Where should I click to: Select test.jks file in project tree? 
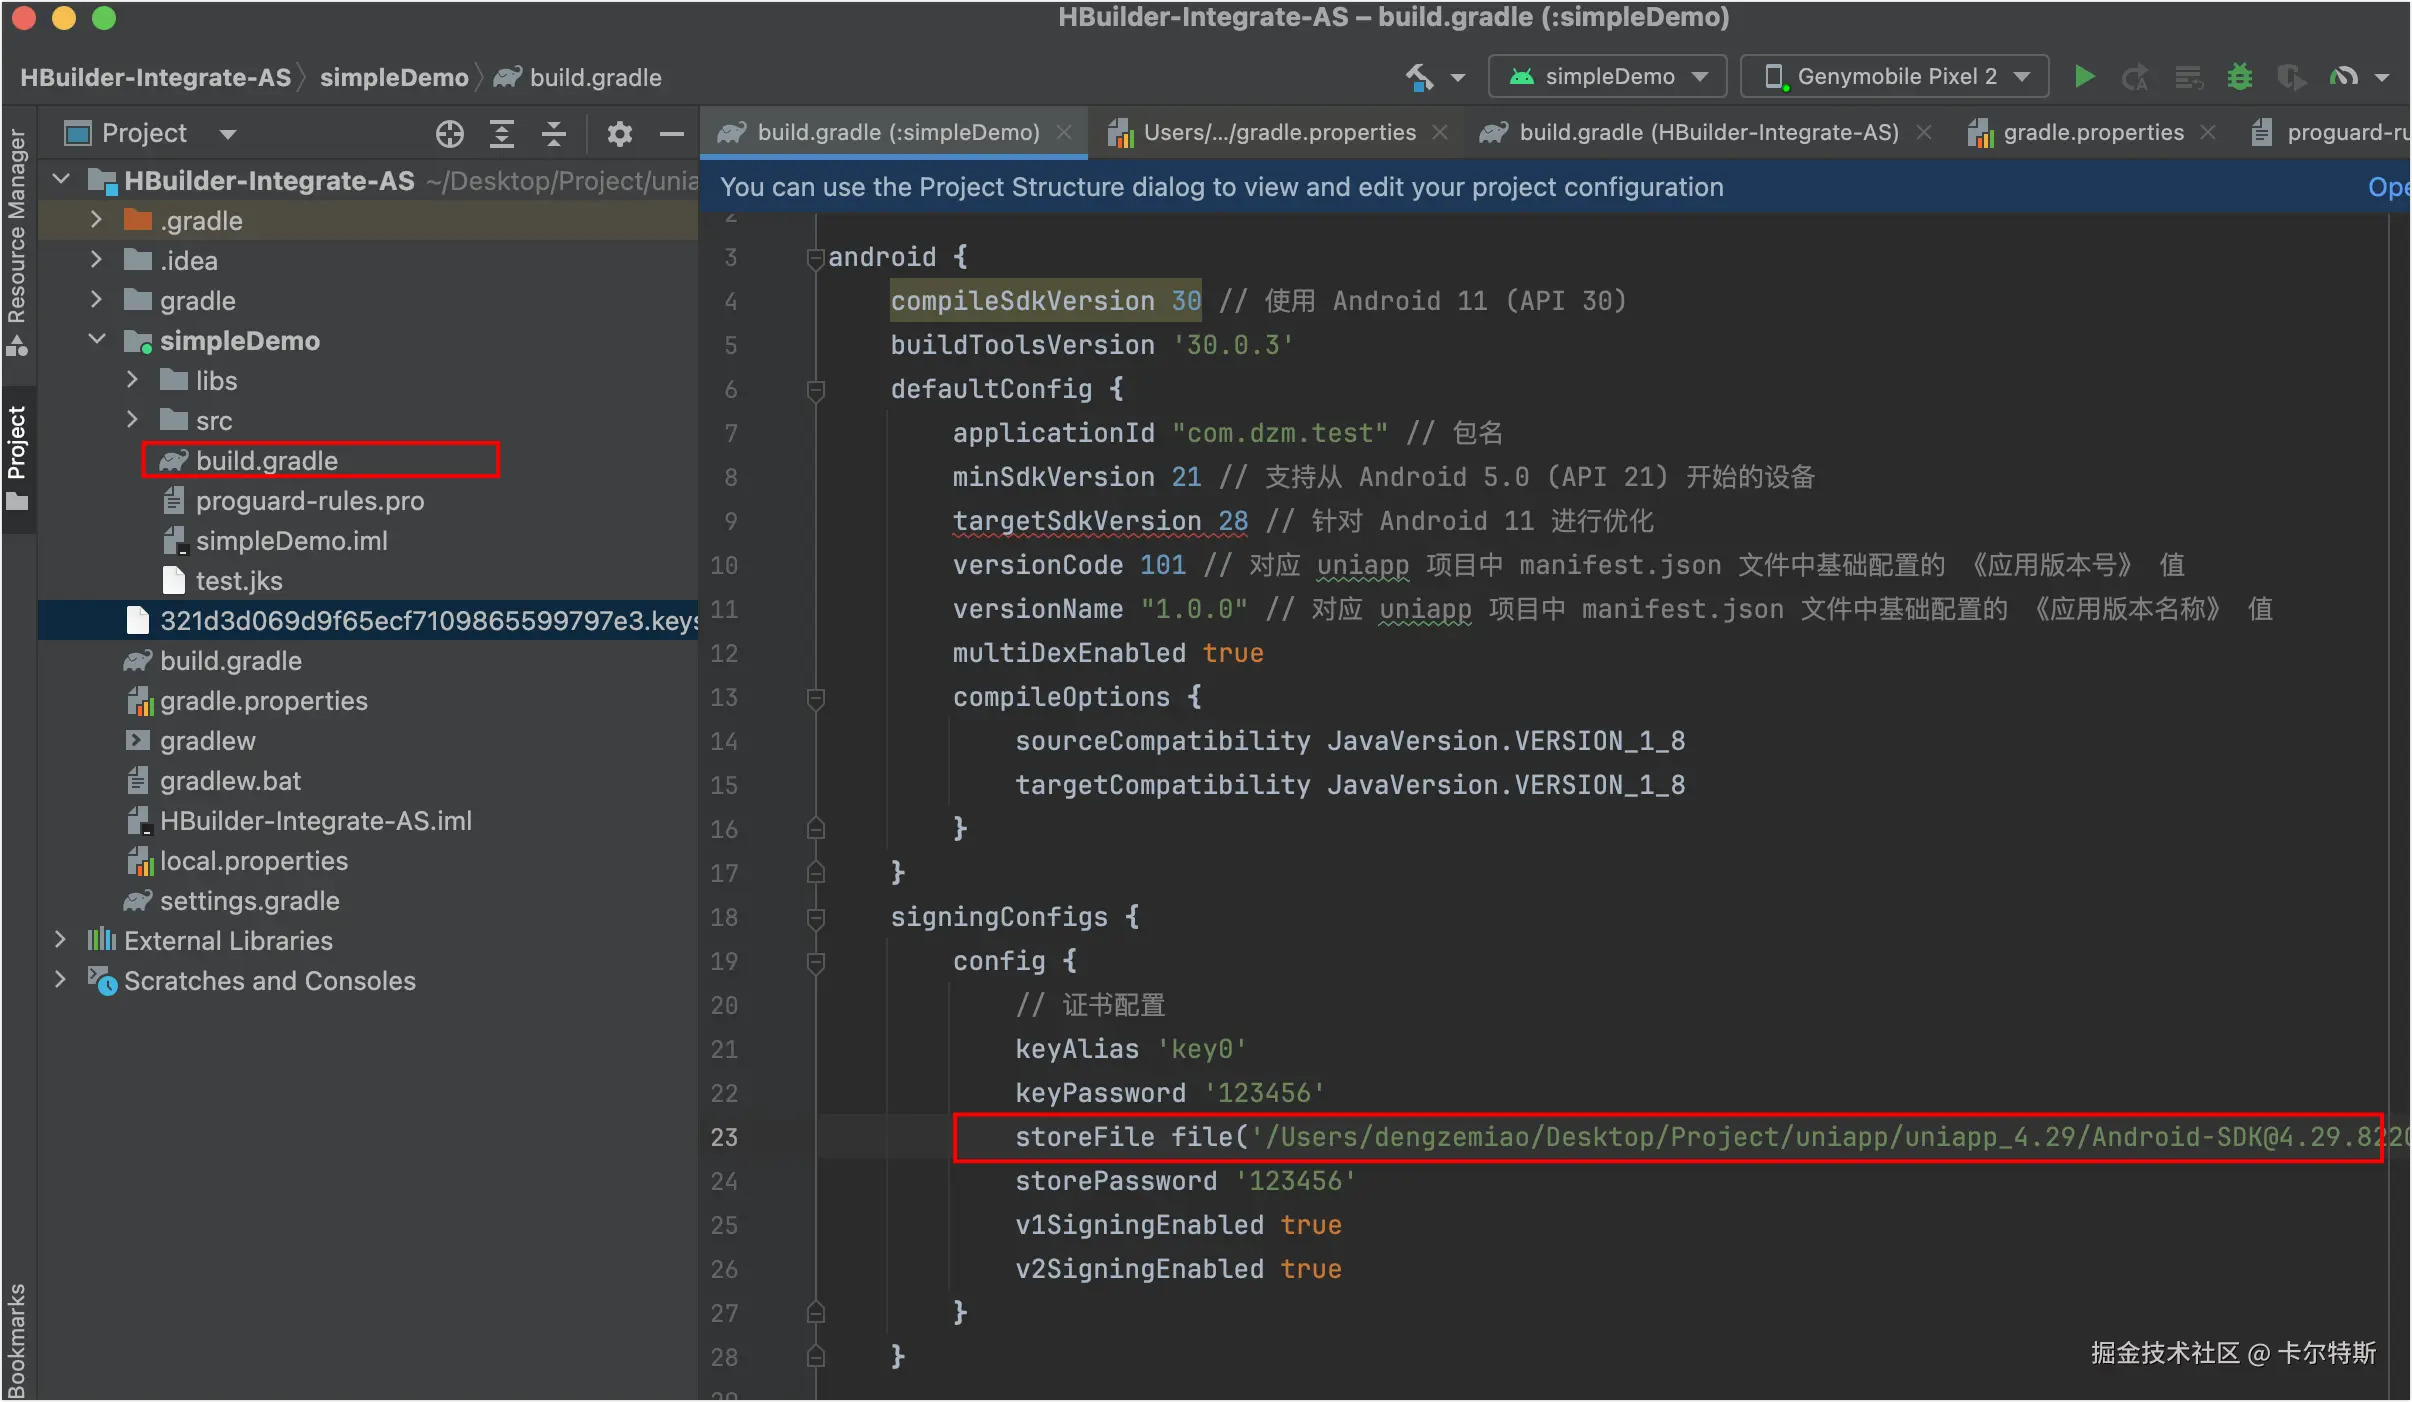point(239,581)
